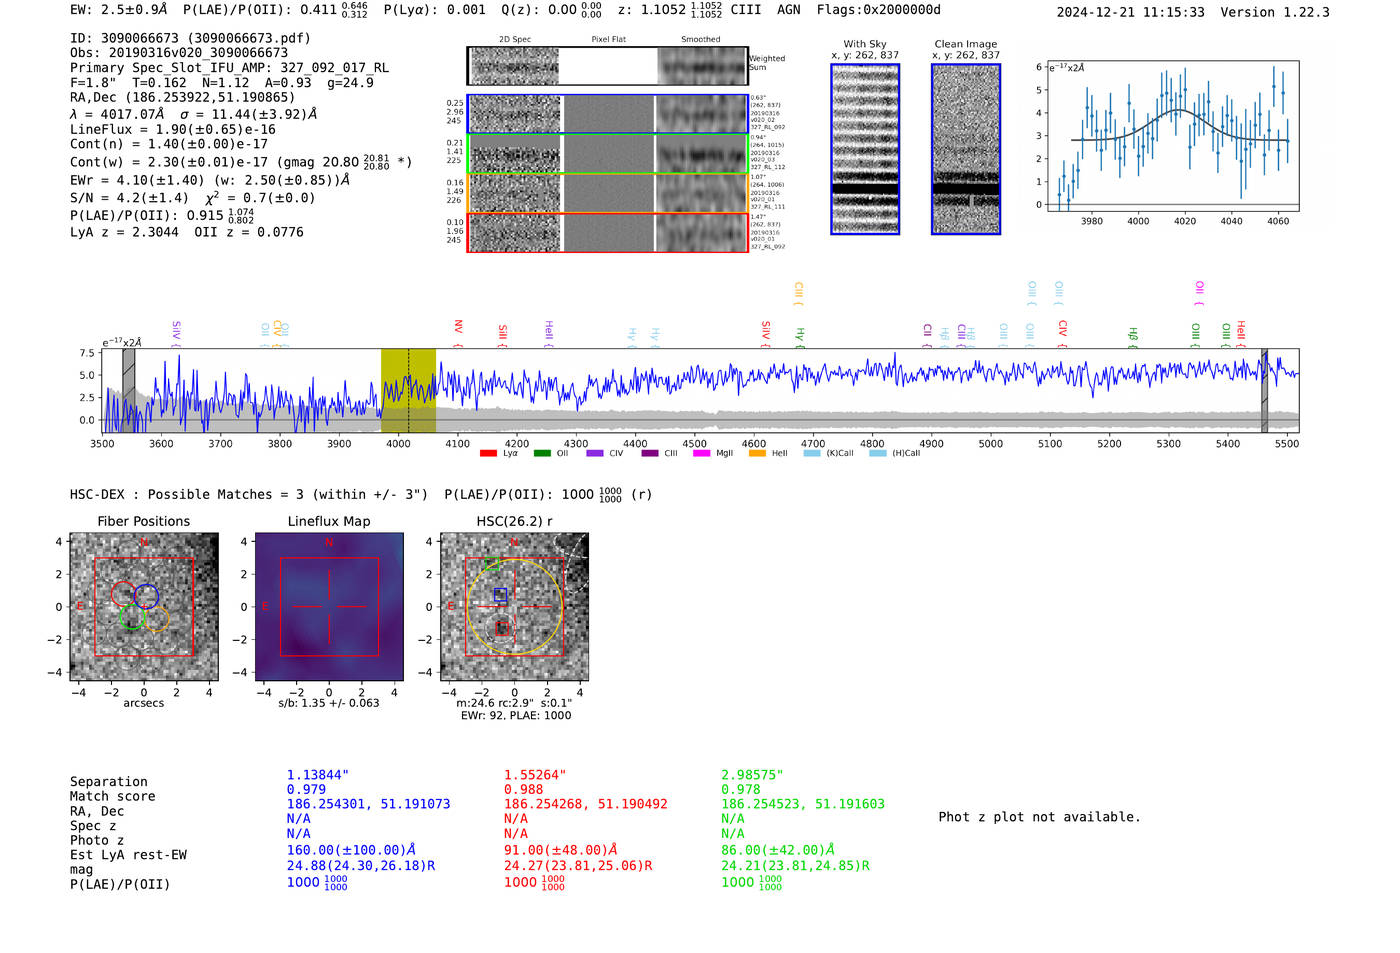The height and width of the screenshot is (953, 1400).
Task: Click the orange fiber circle in Fiber Positions
Action: tap(157, 618)
